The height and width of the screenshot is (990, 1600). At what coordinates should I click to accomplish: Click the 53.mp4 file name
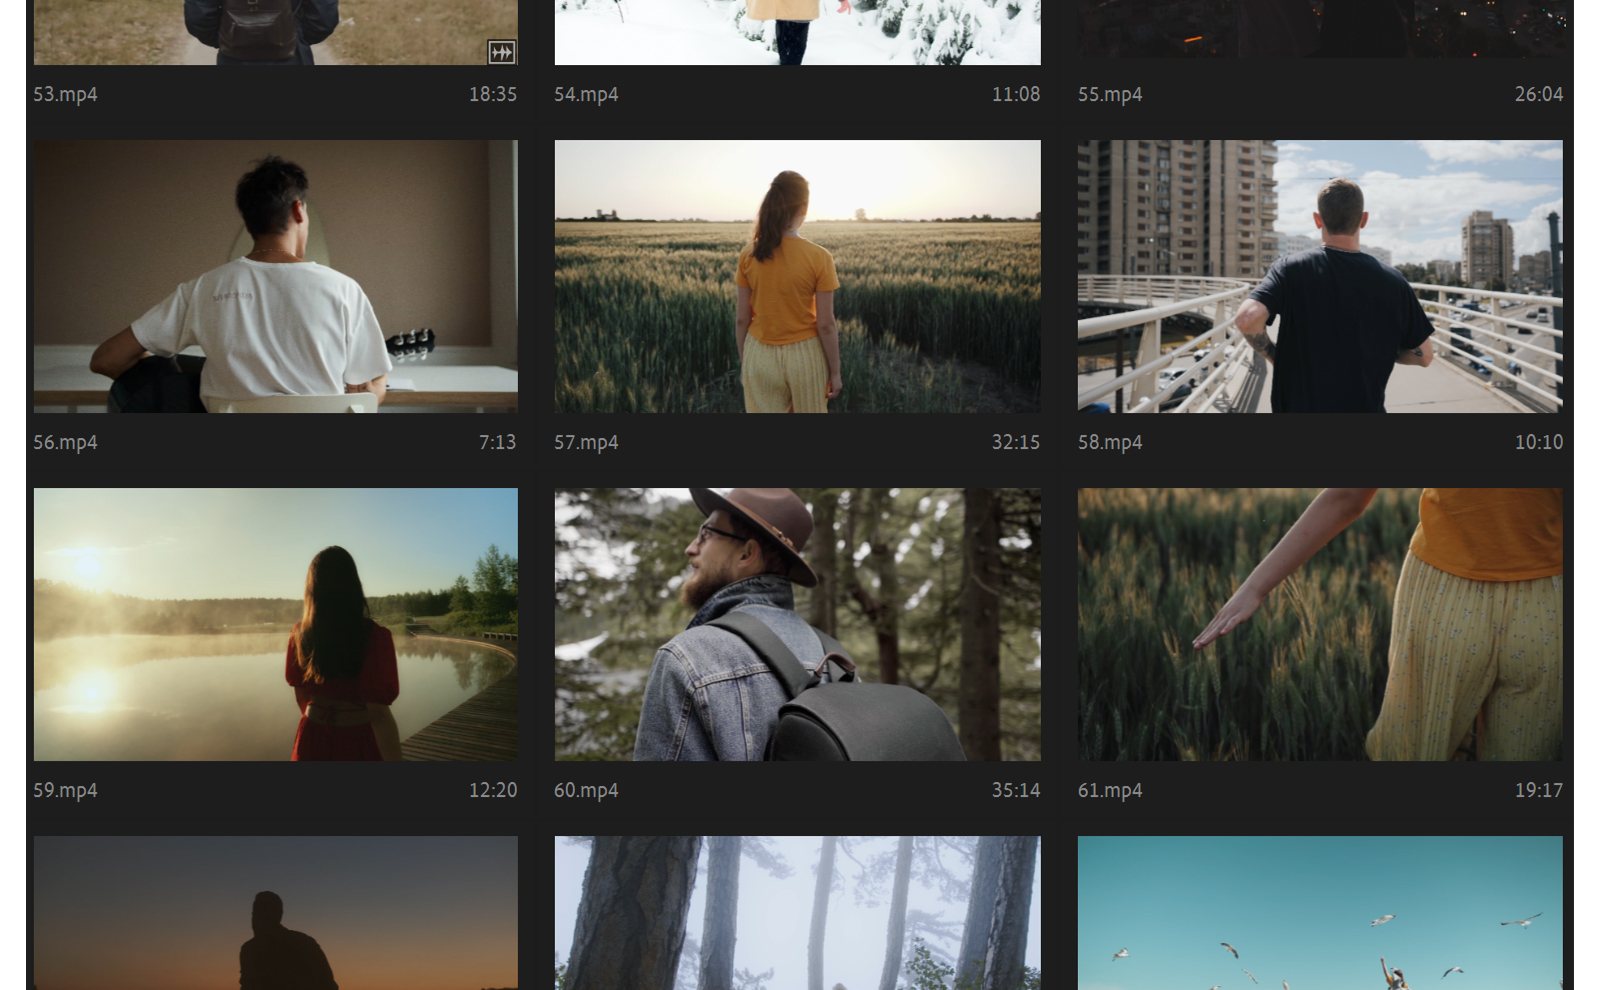point(65,94)
